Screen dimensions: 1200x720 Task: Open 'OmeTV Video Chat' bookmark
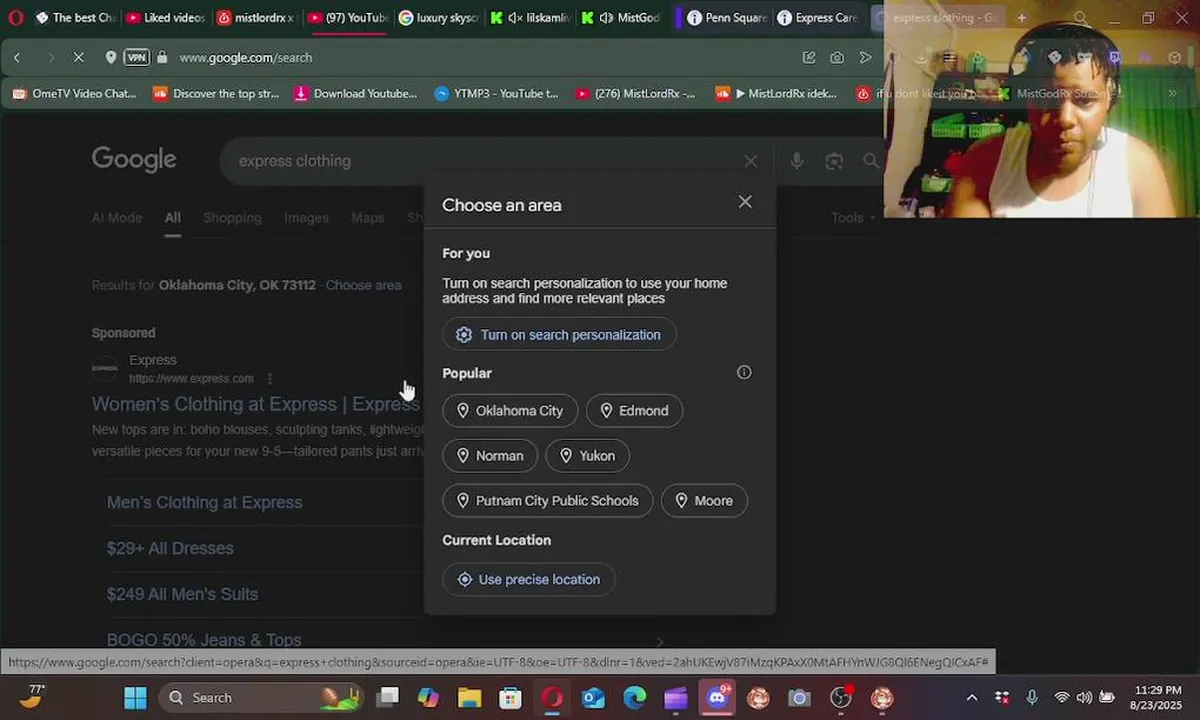coord(73,94)
